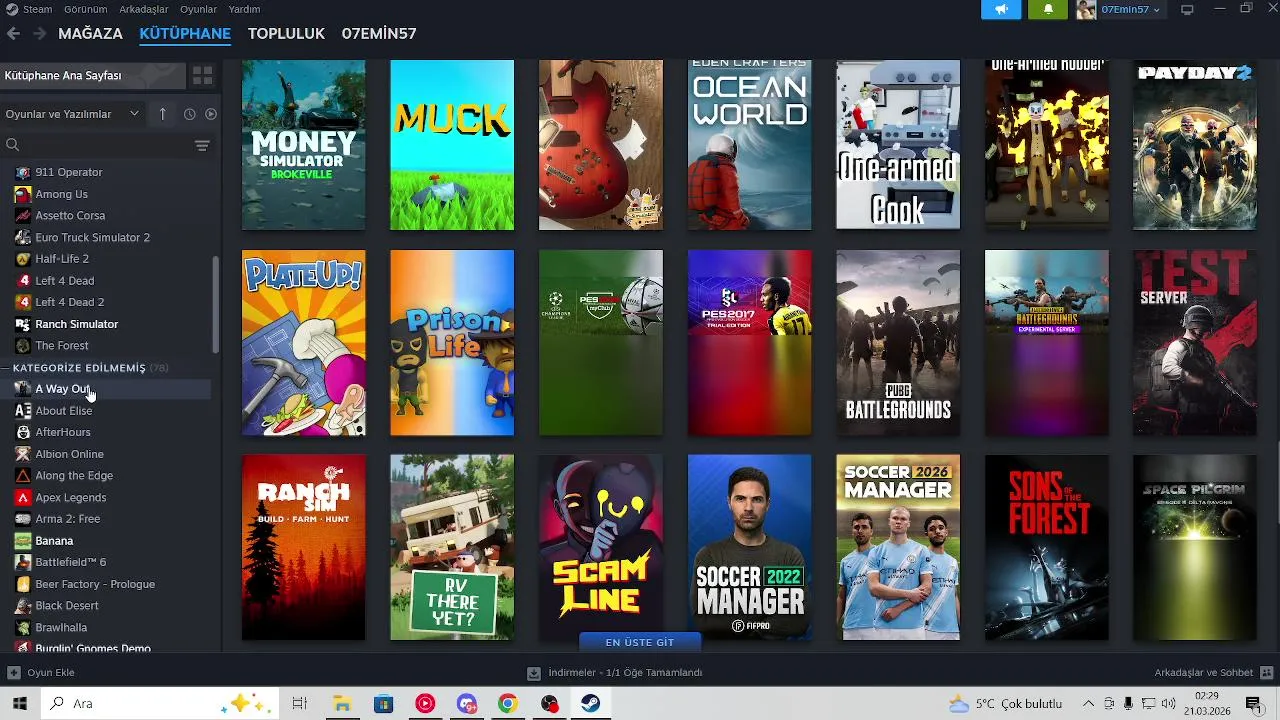Switch to the MAĞAZA tab
1280x720 pixels.
[x=90, y=33]
